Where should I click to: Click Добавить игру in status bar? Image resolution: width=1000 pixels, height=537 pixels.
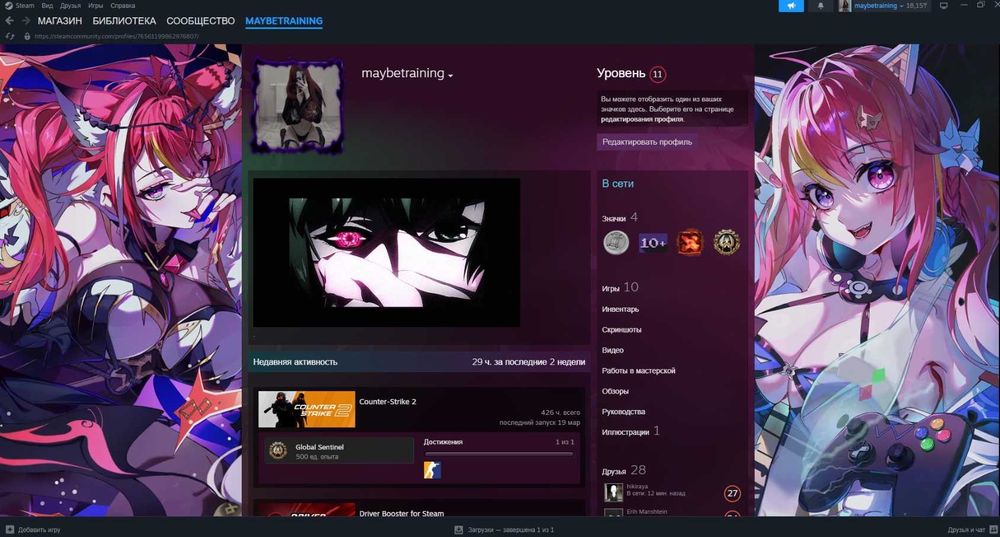[39, 530]
